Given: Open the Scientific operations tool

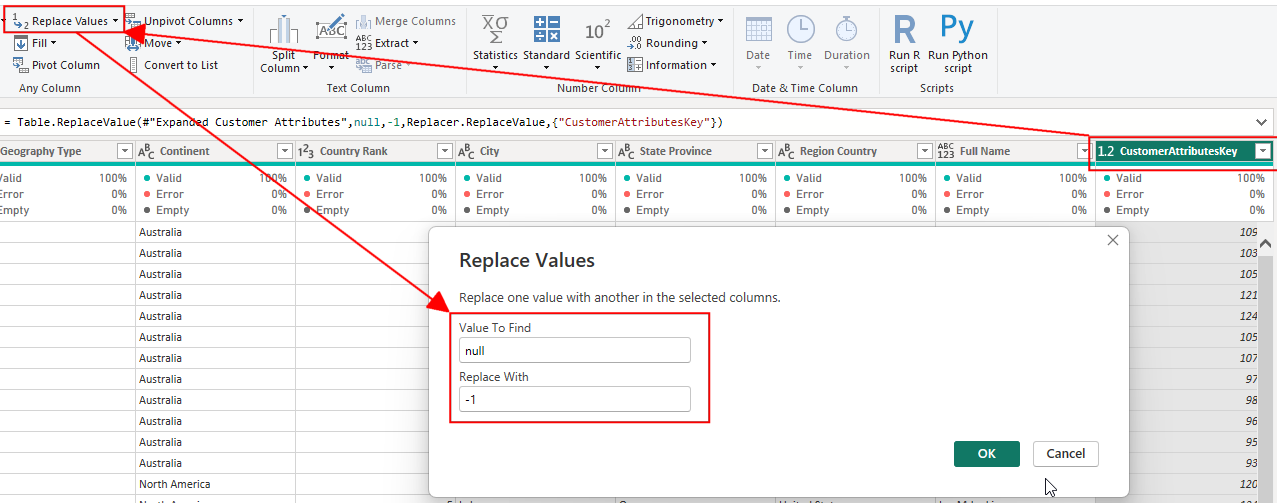Looking at the screenshot, I should tap(598, 43).
